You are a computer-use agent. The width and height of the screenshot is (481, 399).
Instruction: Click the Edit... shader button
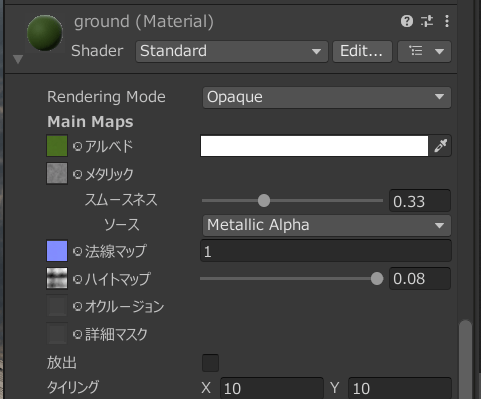click(362, 51)
